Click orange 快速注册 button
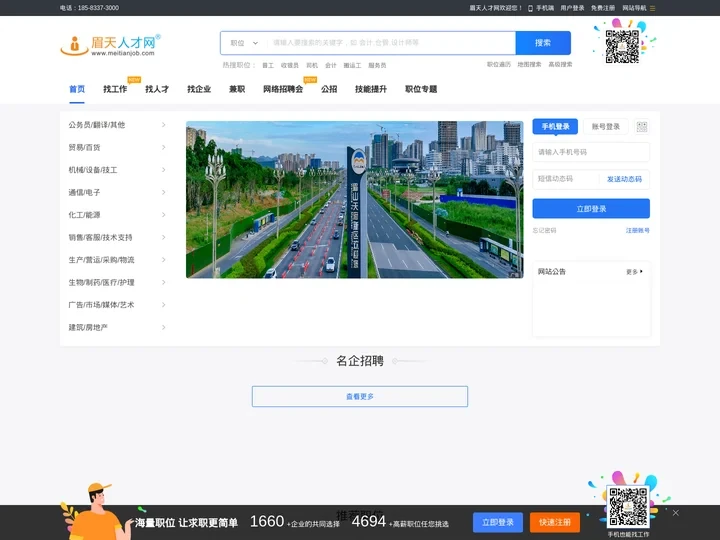 pos(555,522)
